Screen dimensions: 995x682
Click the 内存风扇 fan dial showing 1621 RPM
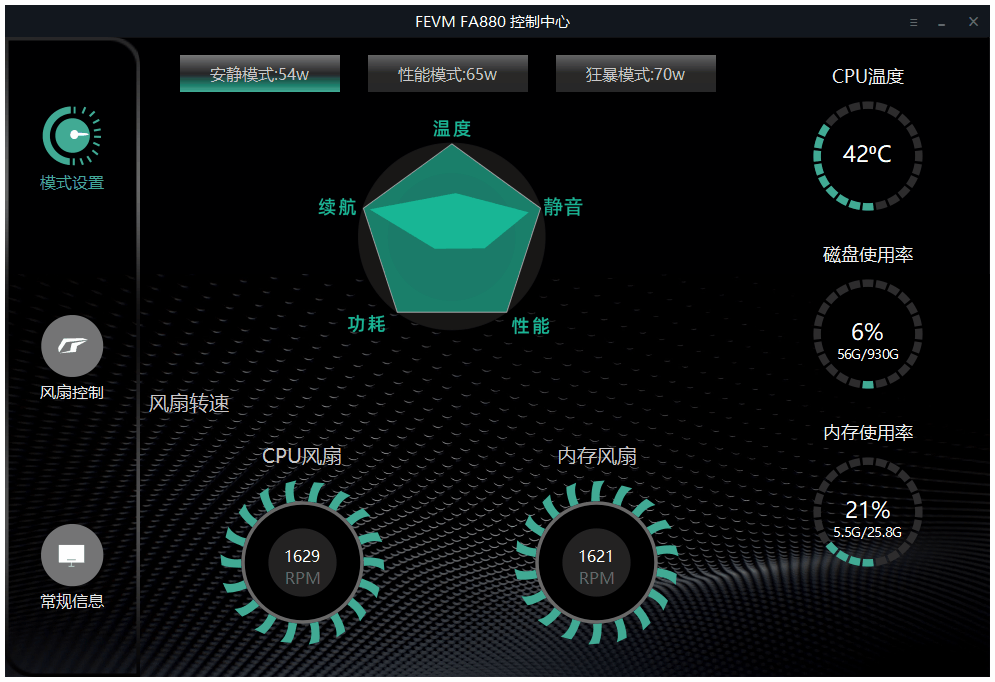pos(596,565)
